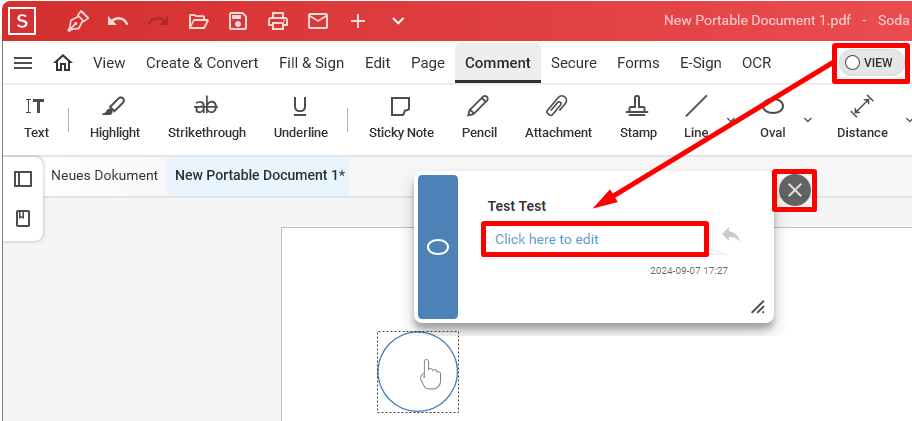The height and width of the screenshot is (421, 912).
Task: Toggle the VIEW mode switch
Action: (x=871, y=63)
